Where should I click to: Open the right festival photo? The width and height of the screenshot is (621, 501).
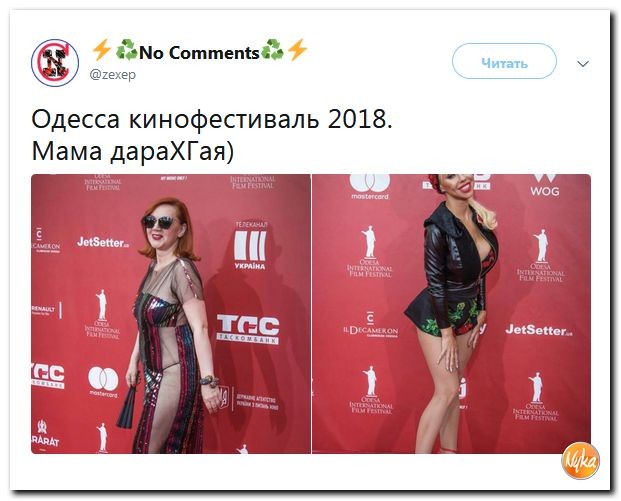pos(451,314)
